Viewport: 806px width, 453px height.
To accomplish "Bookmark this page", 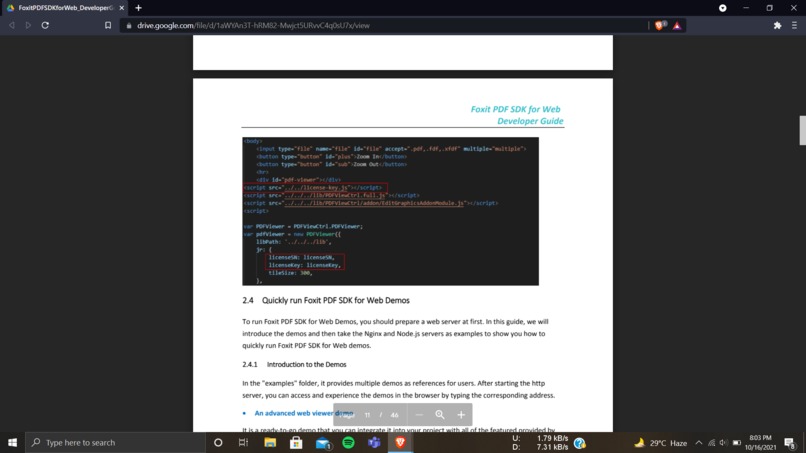I will [x=108, y=25].
